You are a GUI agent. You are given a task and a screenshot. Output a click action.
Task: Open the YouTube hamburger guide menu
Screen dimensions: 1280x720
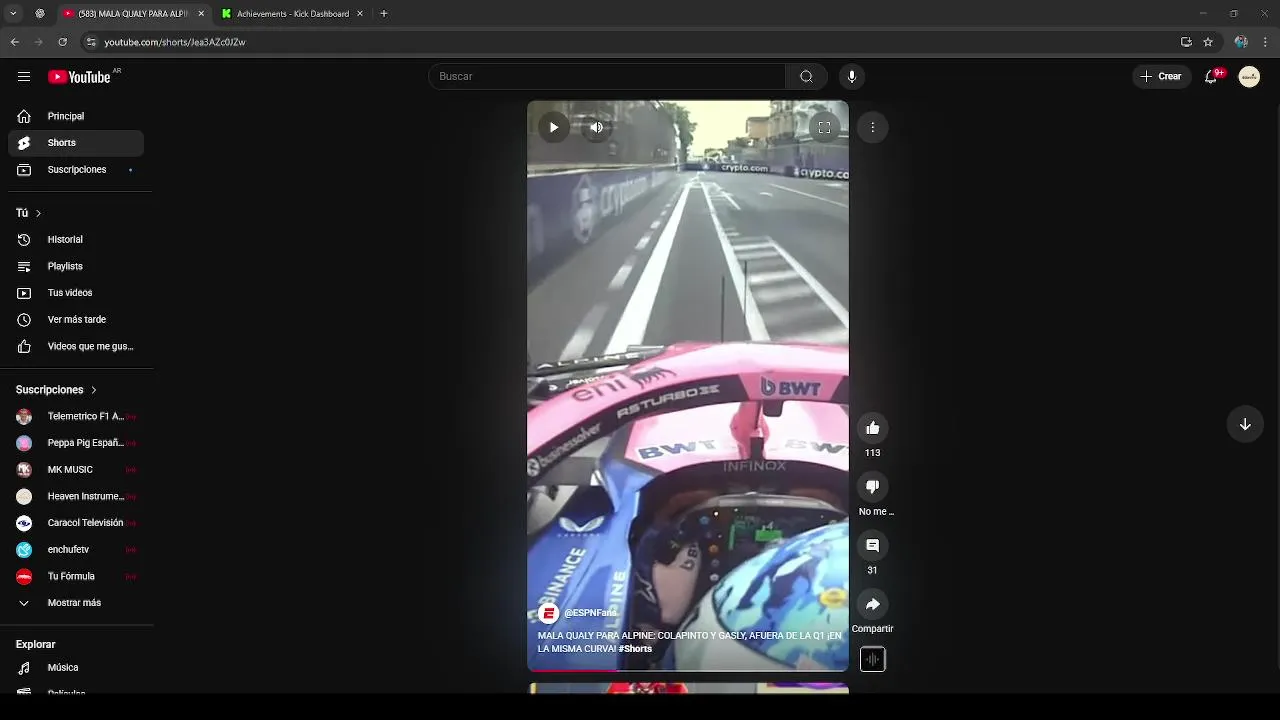click(24, 77)
